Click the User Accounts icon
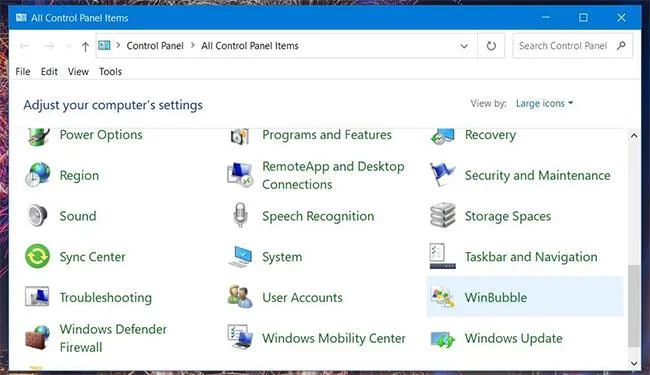The width and height of the screenshot is (650, 375). click(240, 297)
